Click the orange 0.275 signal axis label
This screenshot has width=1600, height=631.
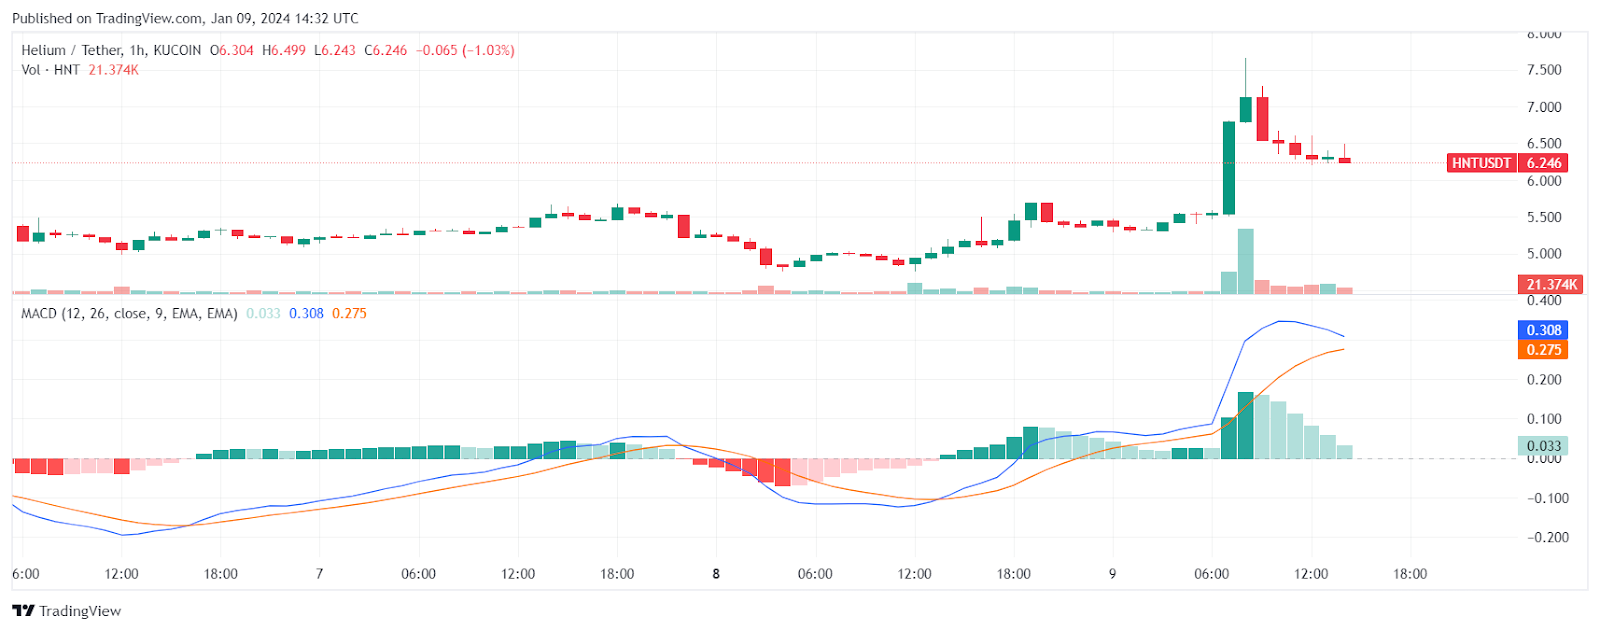pos(1543,350)
